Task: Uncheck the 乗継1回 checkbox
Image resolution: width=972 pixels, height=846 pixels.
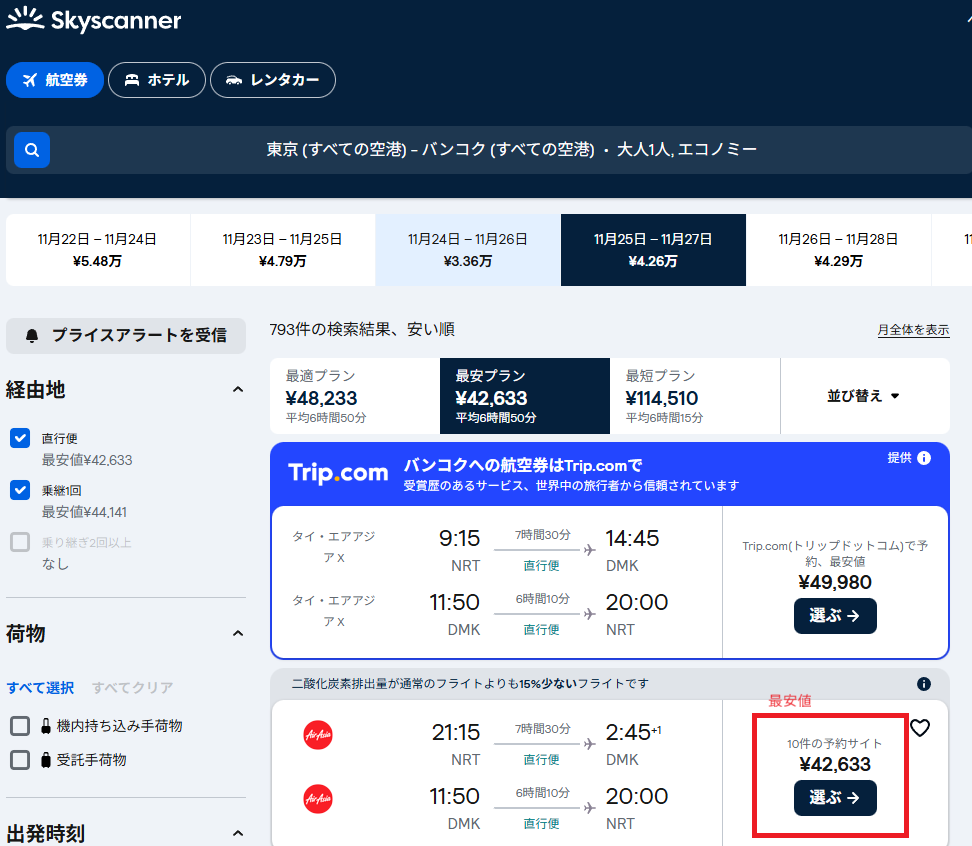Action: pos(20,490)
